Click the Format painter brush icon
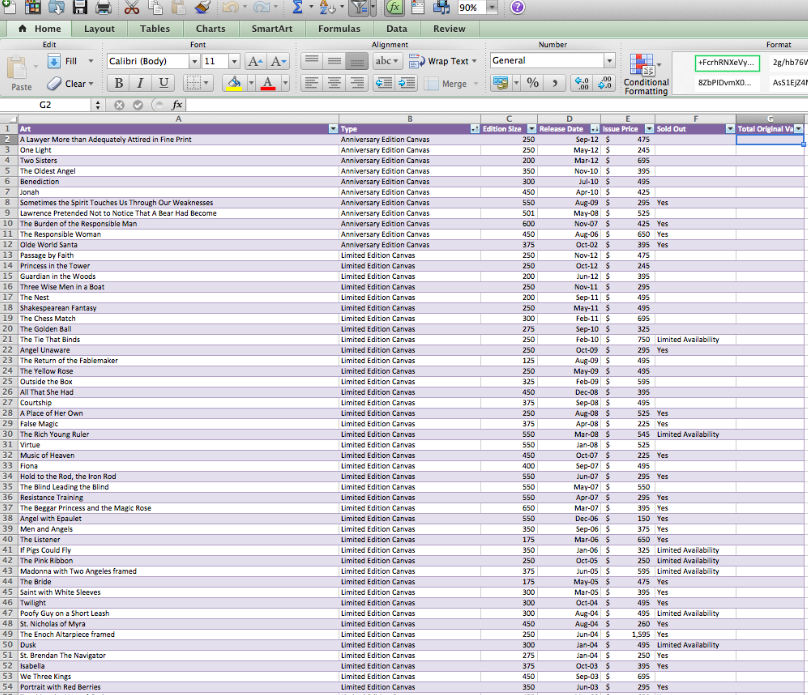The width and height of the screenshot is (808, 695). 203,7
